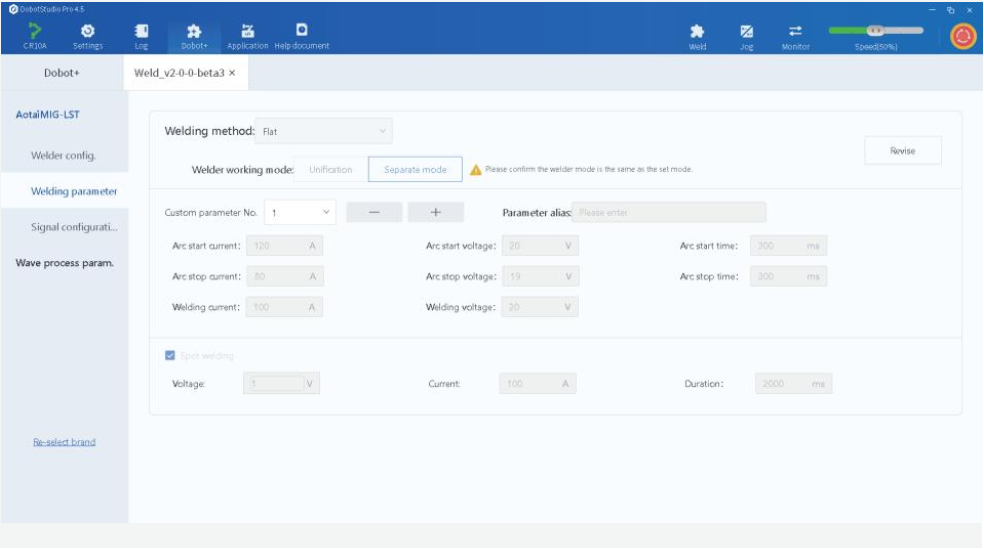Click the Revise button
The height and width of the screenshot is (549, 984).
click(x=902, y=151)
